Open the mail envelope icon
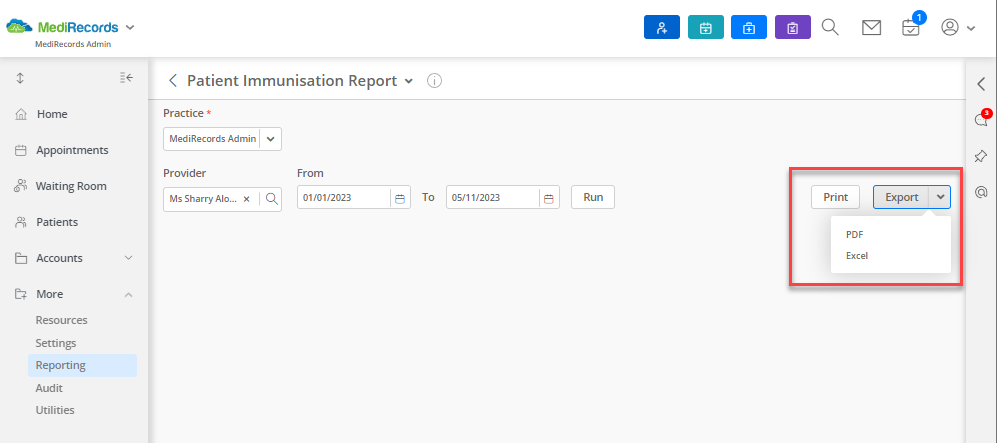The width and height of the screenshot is (997, 443). coord(871,27)
